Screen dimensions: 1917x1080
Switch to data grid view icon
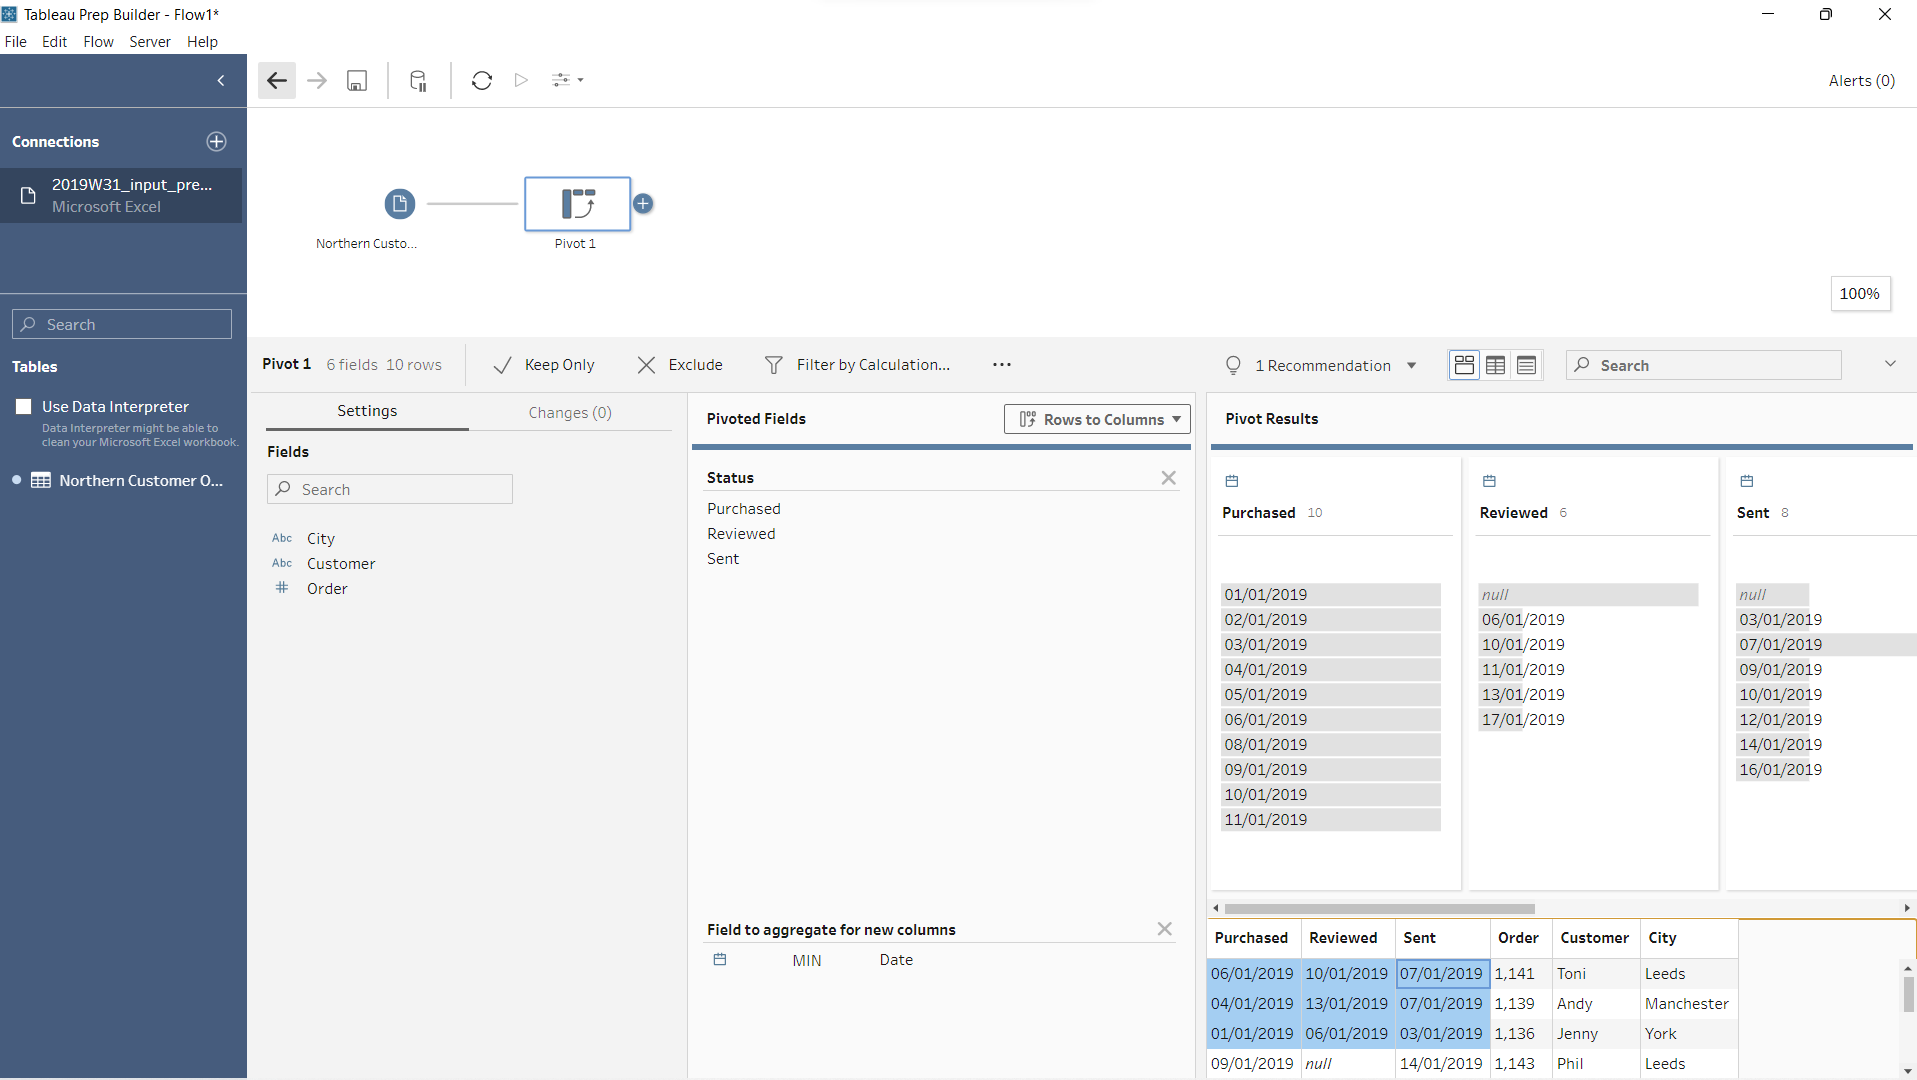coord(1495,366)
